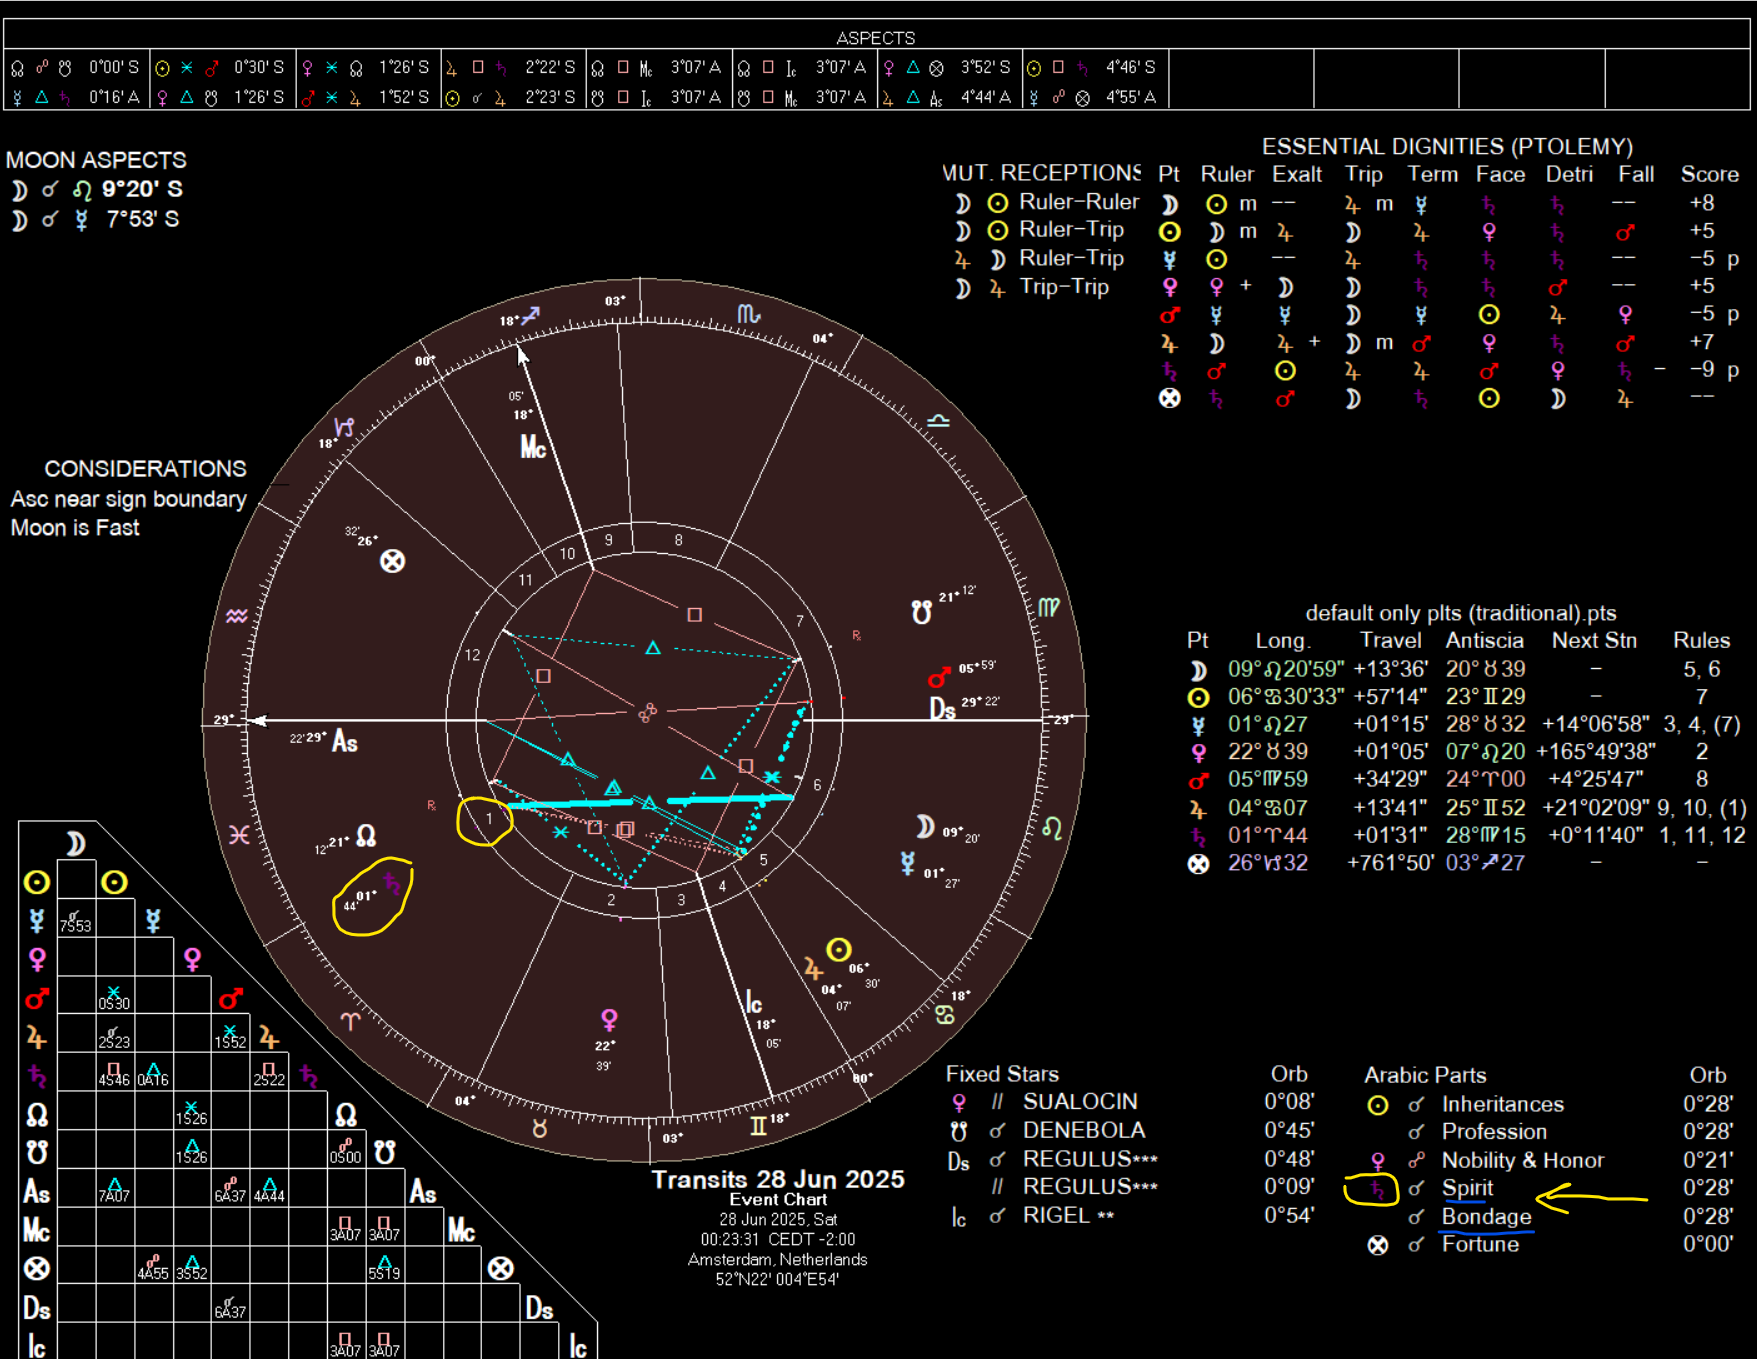Click the 'Next Stn' column header
Image resolution: width=1758 pixels, height=1359 pixels.
pos(1594,640)
